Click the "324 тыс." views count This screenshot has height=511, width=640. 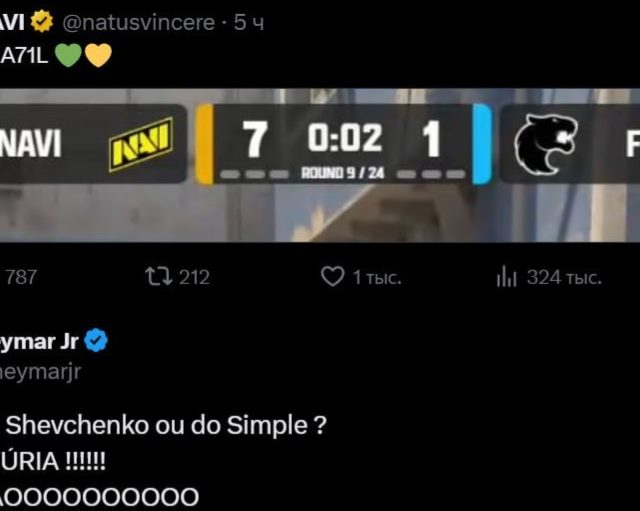pyautogui.click(x=564, y=277)
